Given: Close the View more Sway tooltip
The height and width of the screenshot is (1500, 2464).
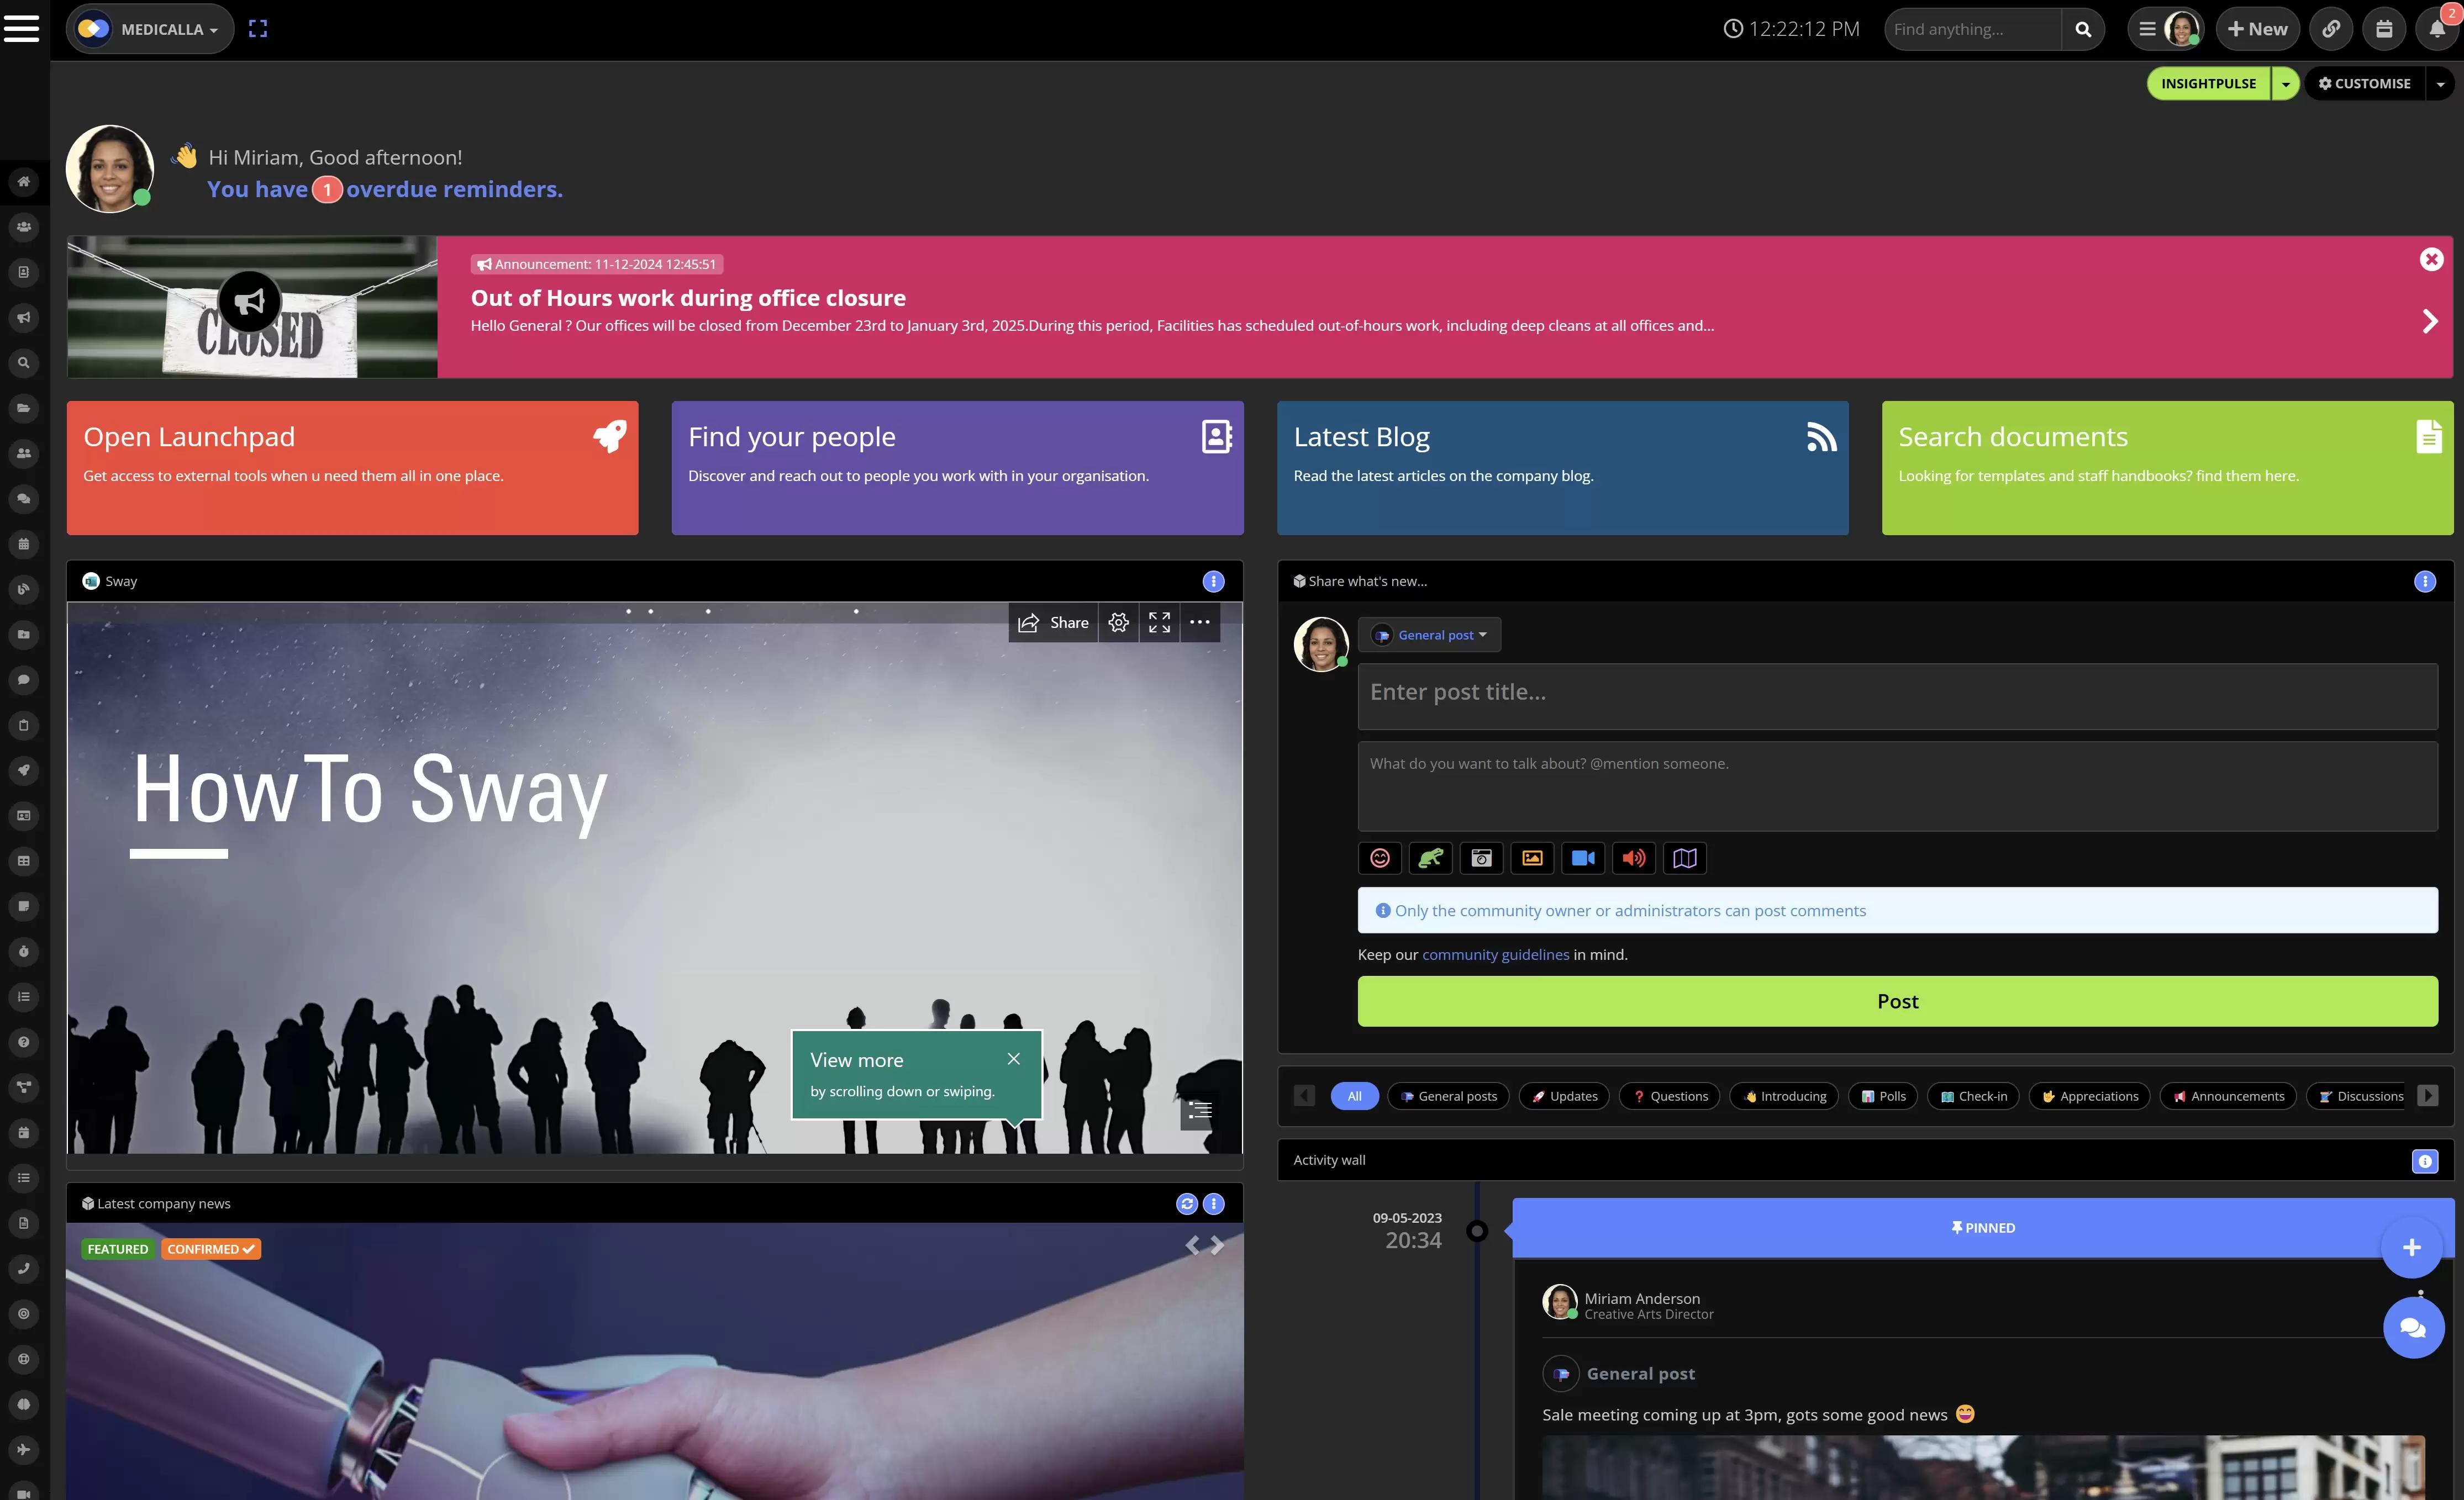Looking at the screenshot, I should (1013, 1059).
